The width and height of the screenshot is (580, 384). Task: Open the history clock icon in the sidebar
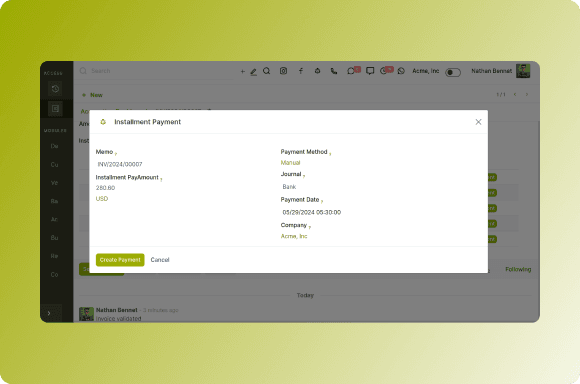(x=55, y=89)
